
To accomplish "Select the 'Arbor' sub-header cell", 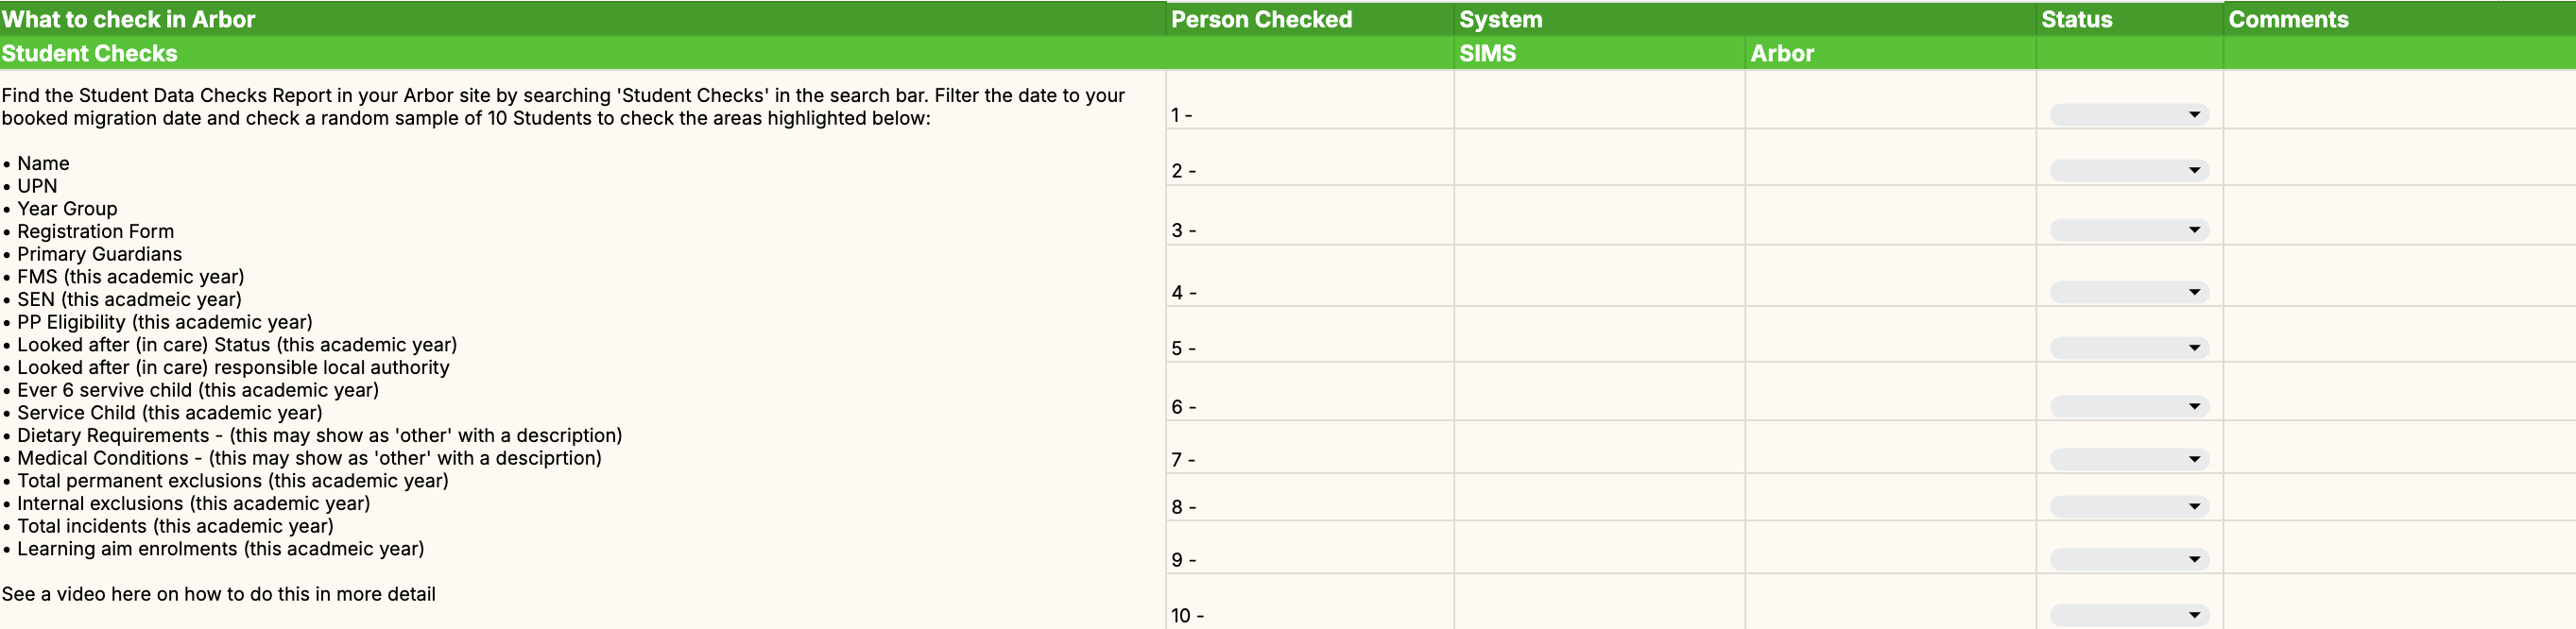I will [x=1781, y=53].
